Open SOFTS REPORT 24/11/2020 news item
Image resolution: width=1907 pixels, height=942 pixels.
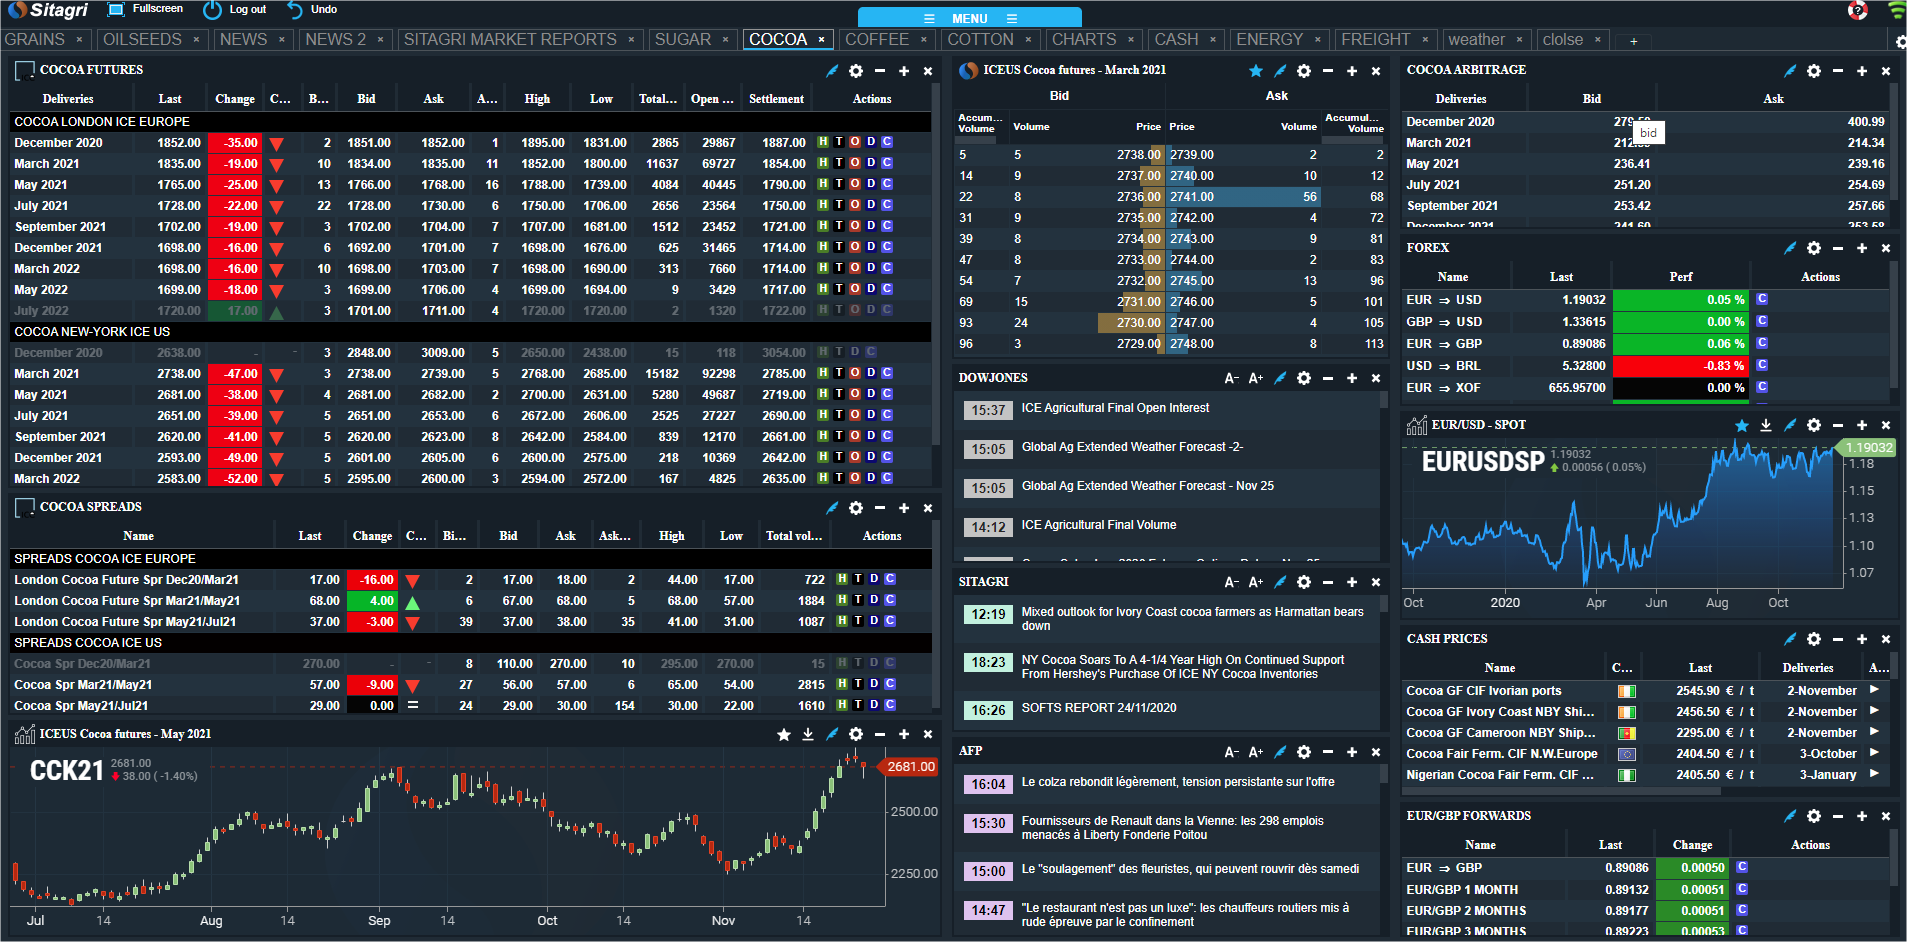1098,708
